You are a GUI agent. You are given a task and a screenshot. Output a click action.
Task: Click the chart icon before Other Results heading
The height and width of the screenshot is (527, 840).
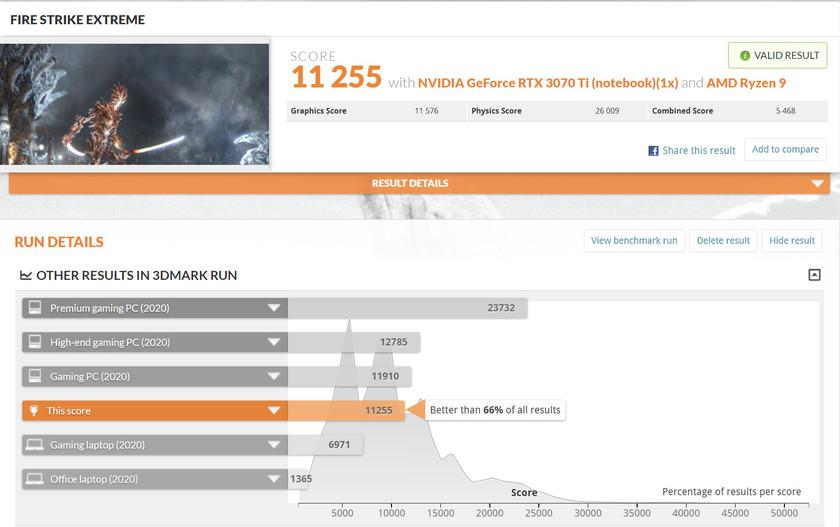click(x=26, y=275)
